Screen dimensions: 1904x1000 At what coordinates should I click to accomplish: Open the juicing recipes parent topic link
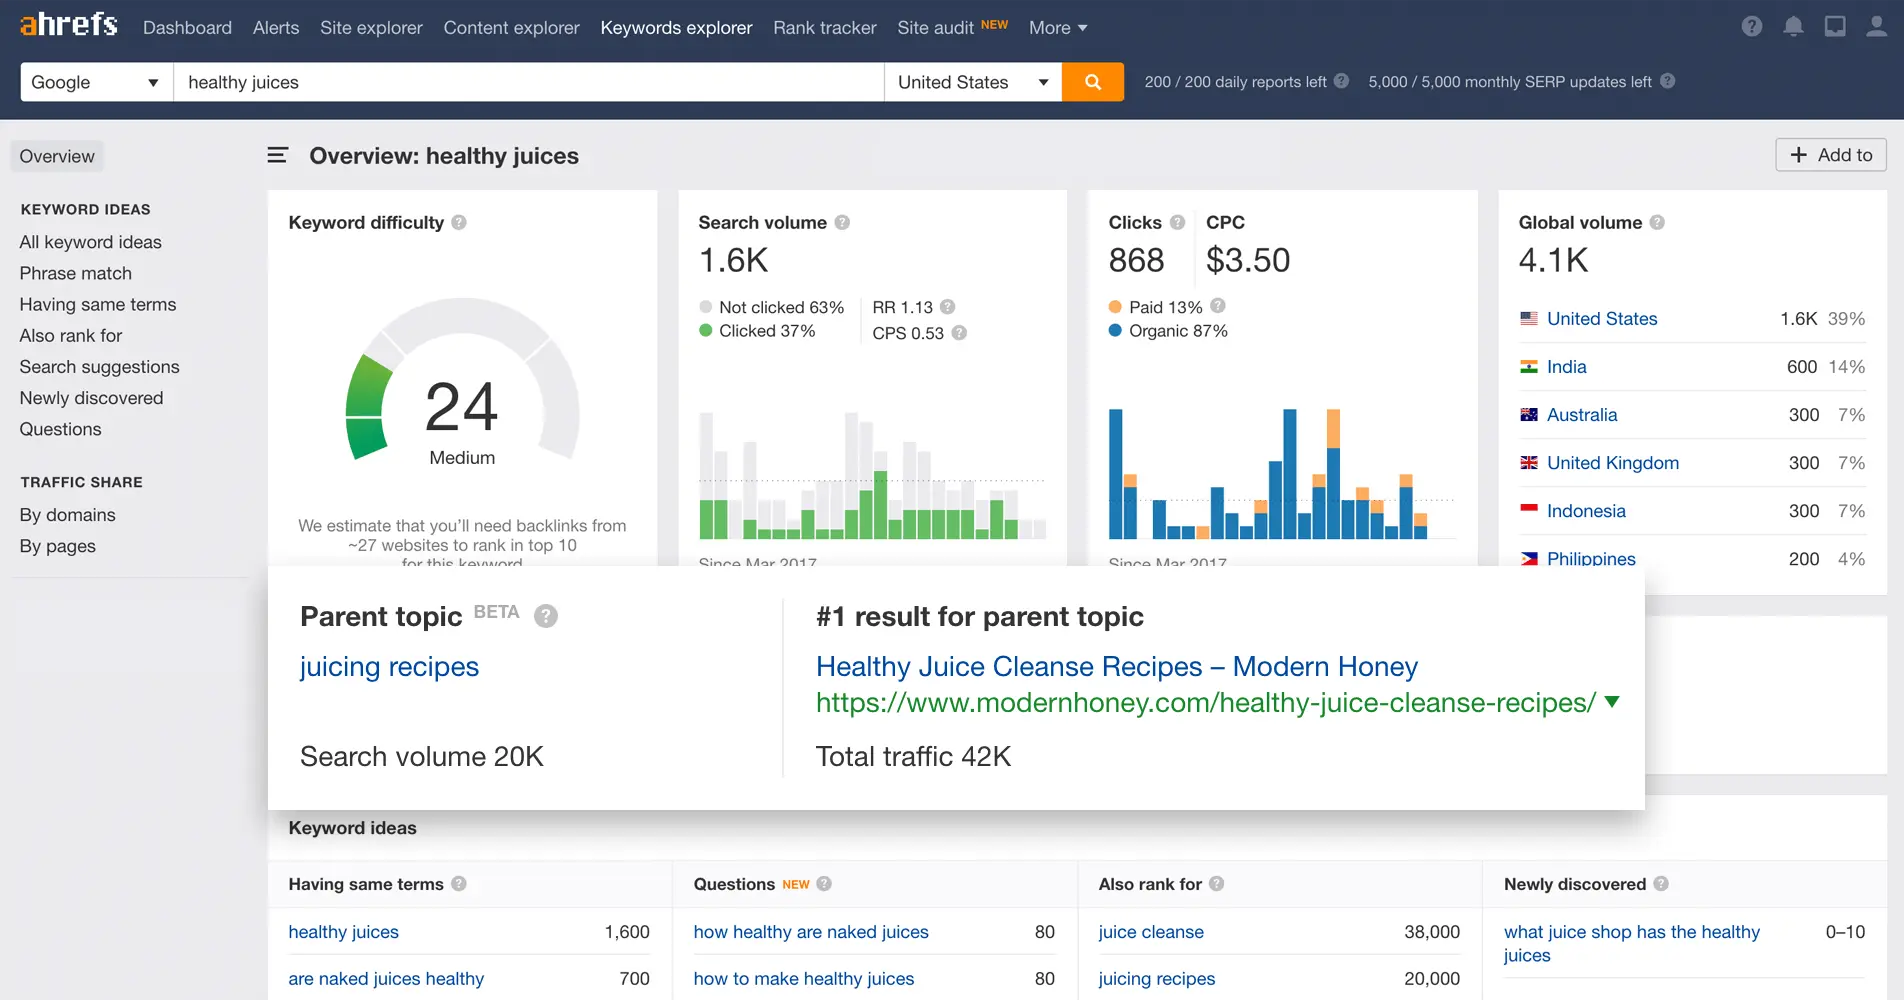(x=389, y=667)
